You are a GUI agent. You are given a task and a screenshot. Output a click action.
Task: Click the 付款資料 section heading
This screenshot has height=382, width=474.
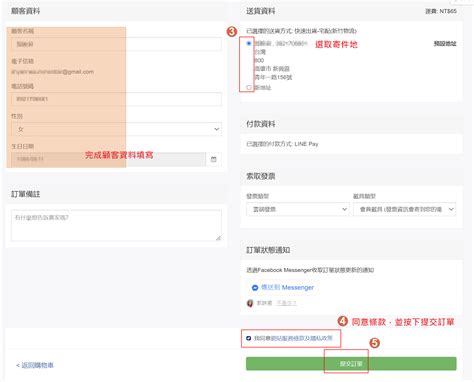(x=261, y=124)
